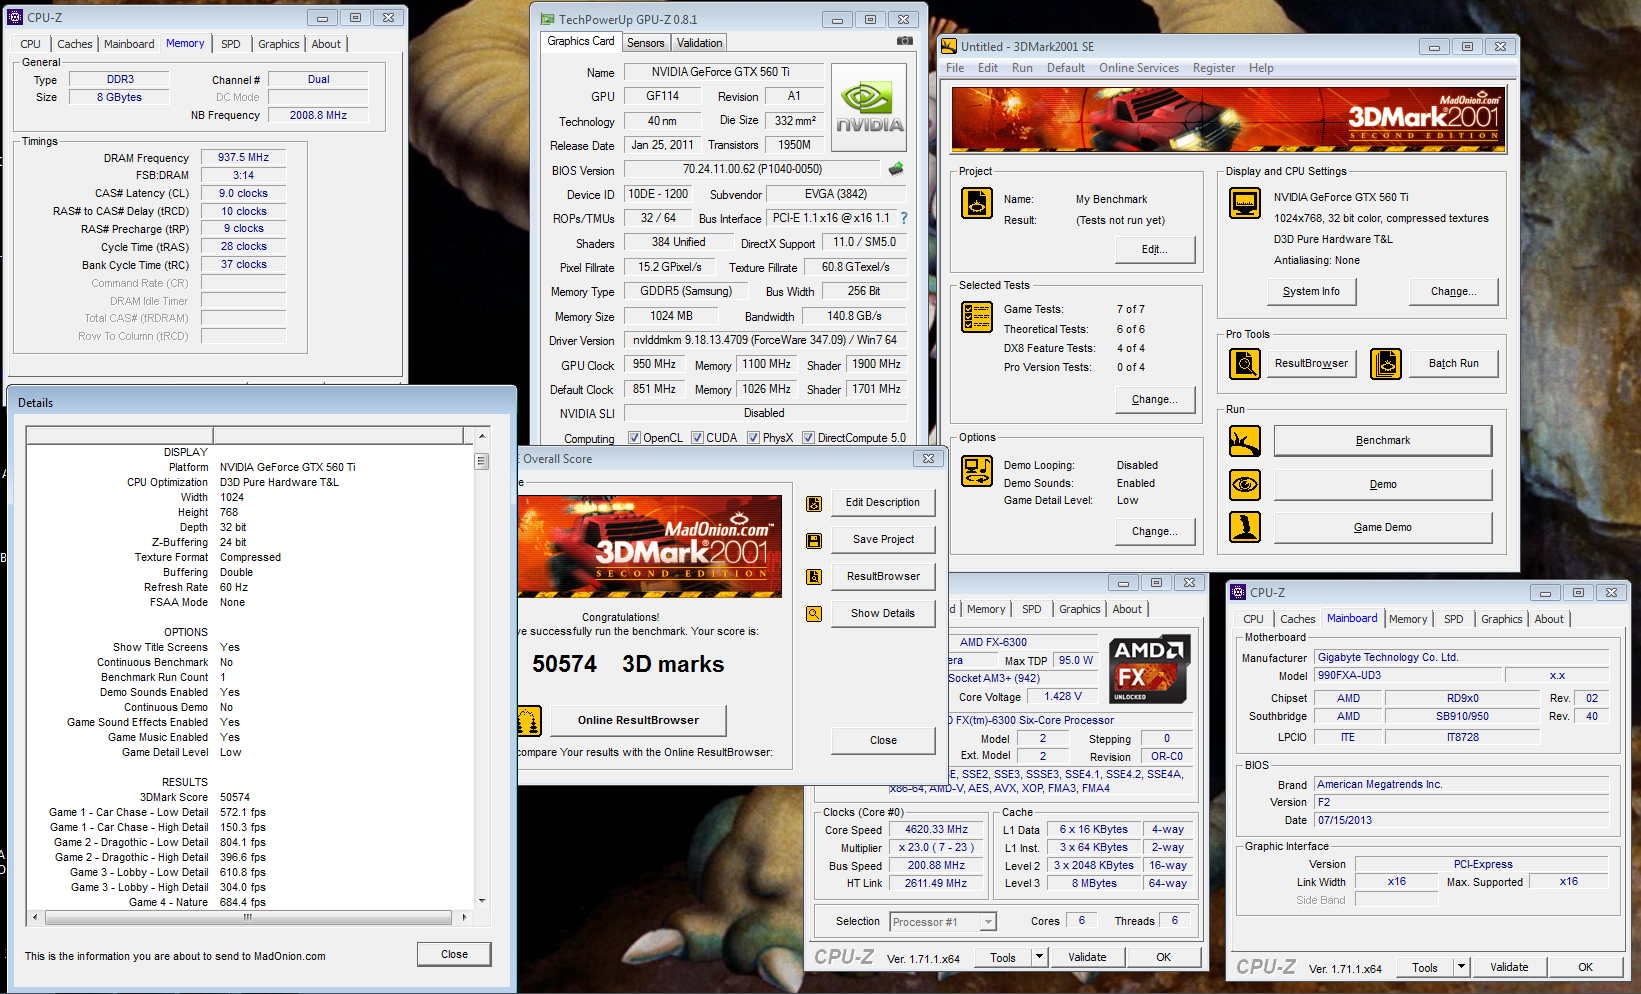Click OK in CPU-Z CPU window

(x=1164, y=957)
